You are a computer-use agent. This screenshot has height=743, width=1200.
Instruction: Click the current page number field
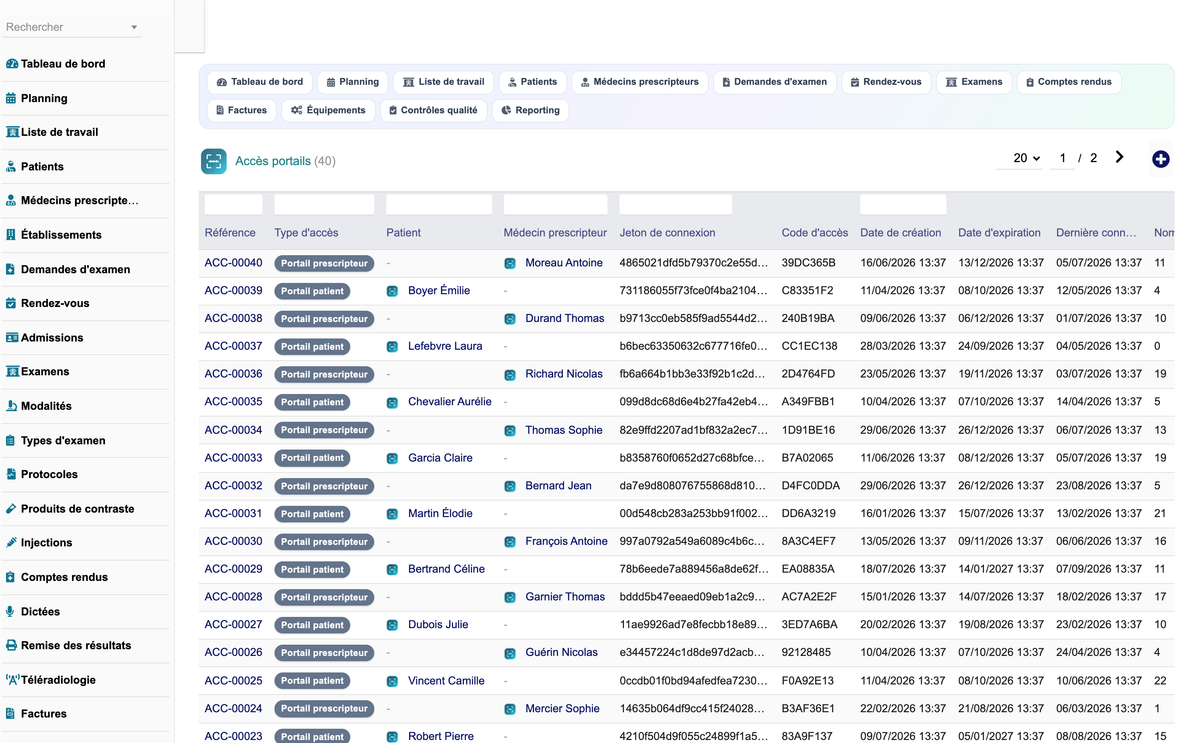pyautogui.click(x=1062, y=158)
